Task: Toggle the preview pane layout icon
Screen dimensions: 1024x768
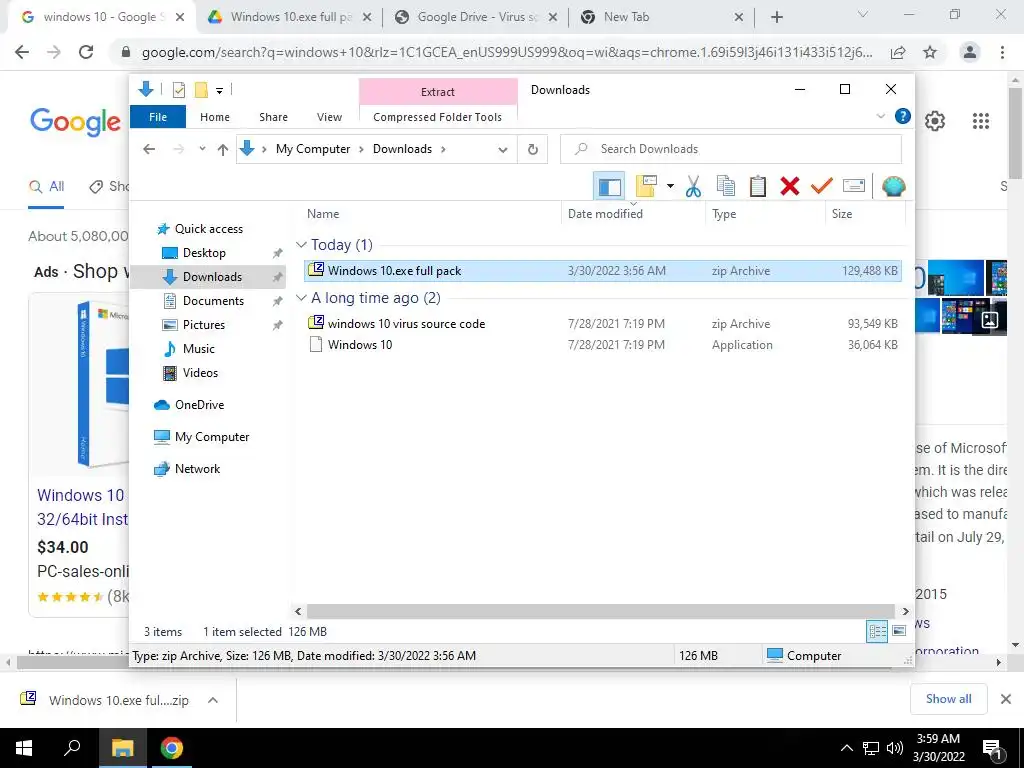Action: tap(609, 187)
